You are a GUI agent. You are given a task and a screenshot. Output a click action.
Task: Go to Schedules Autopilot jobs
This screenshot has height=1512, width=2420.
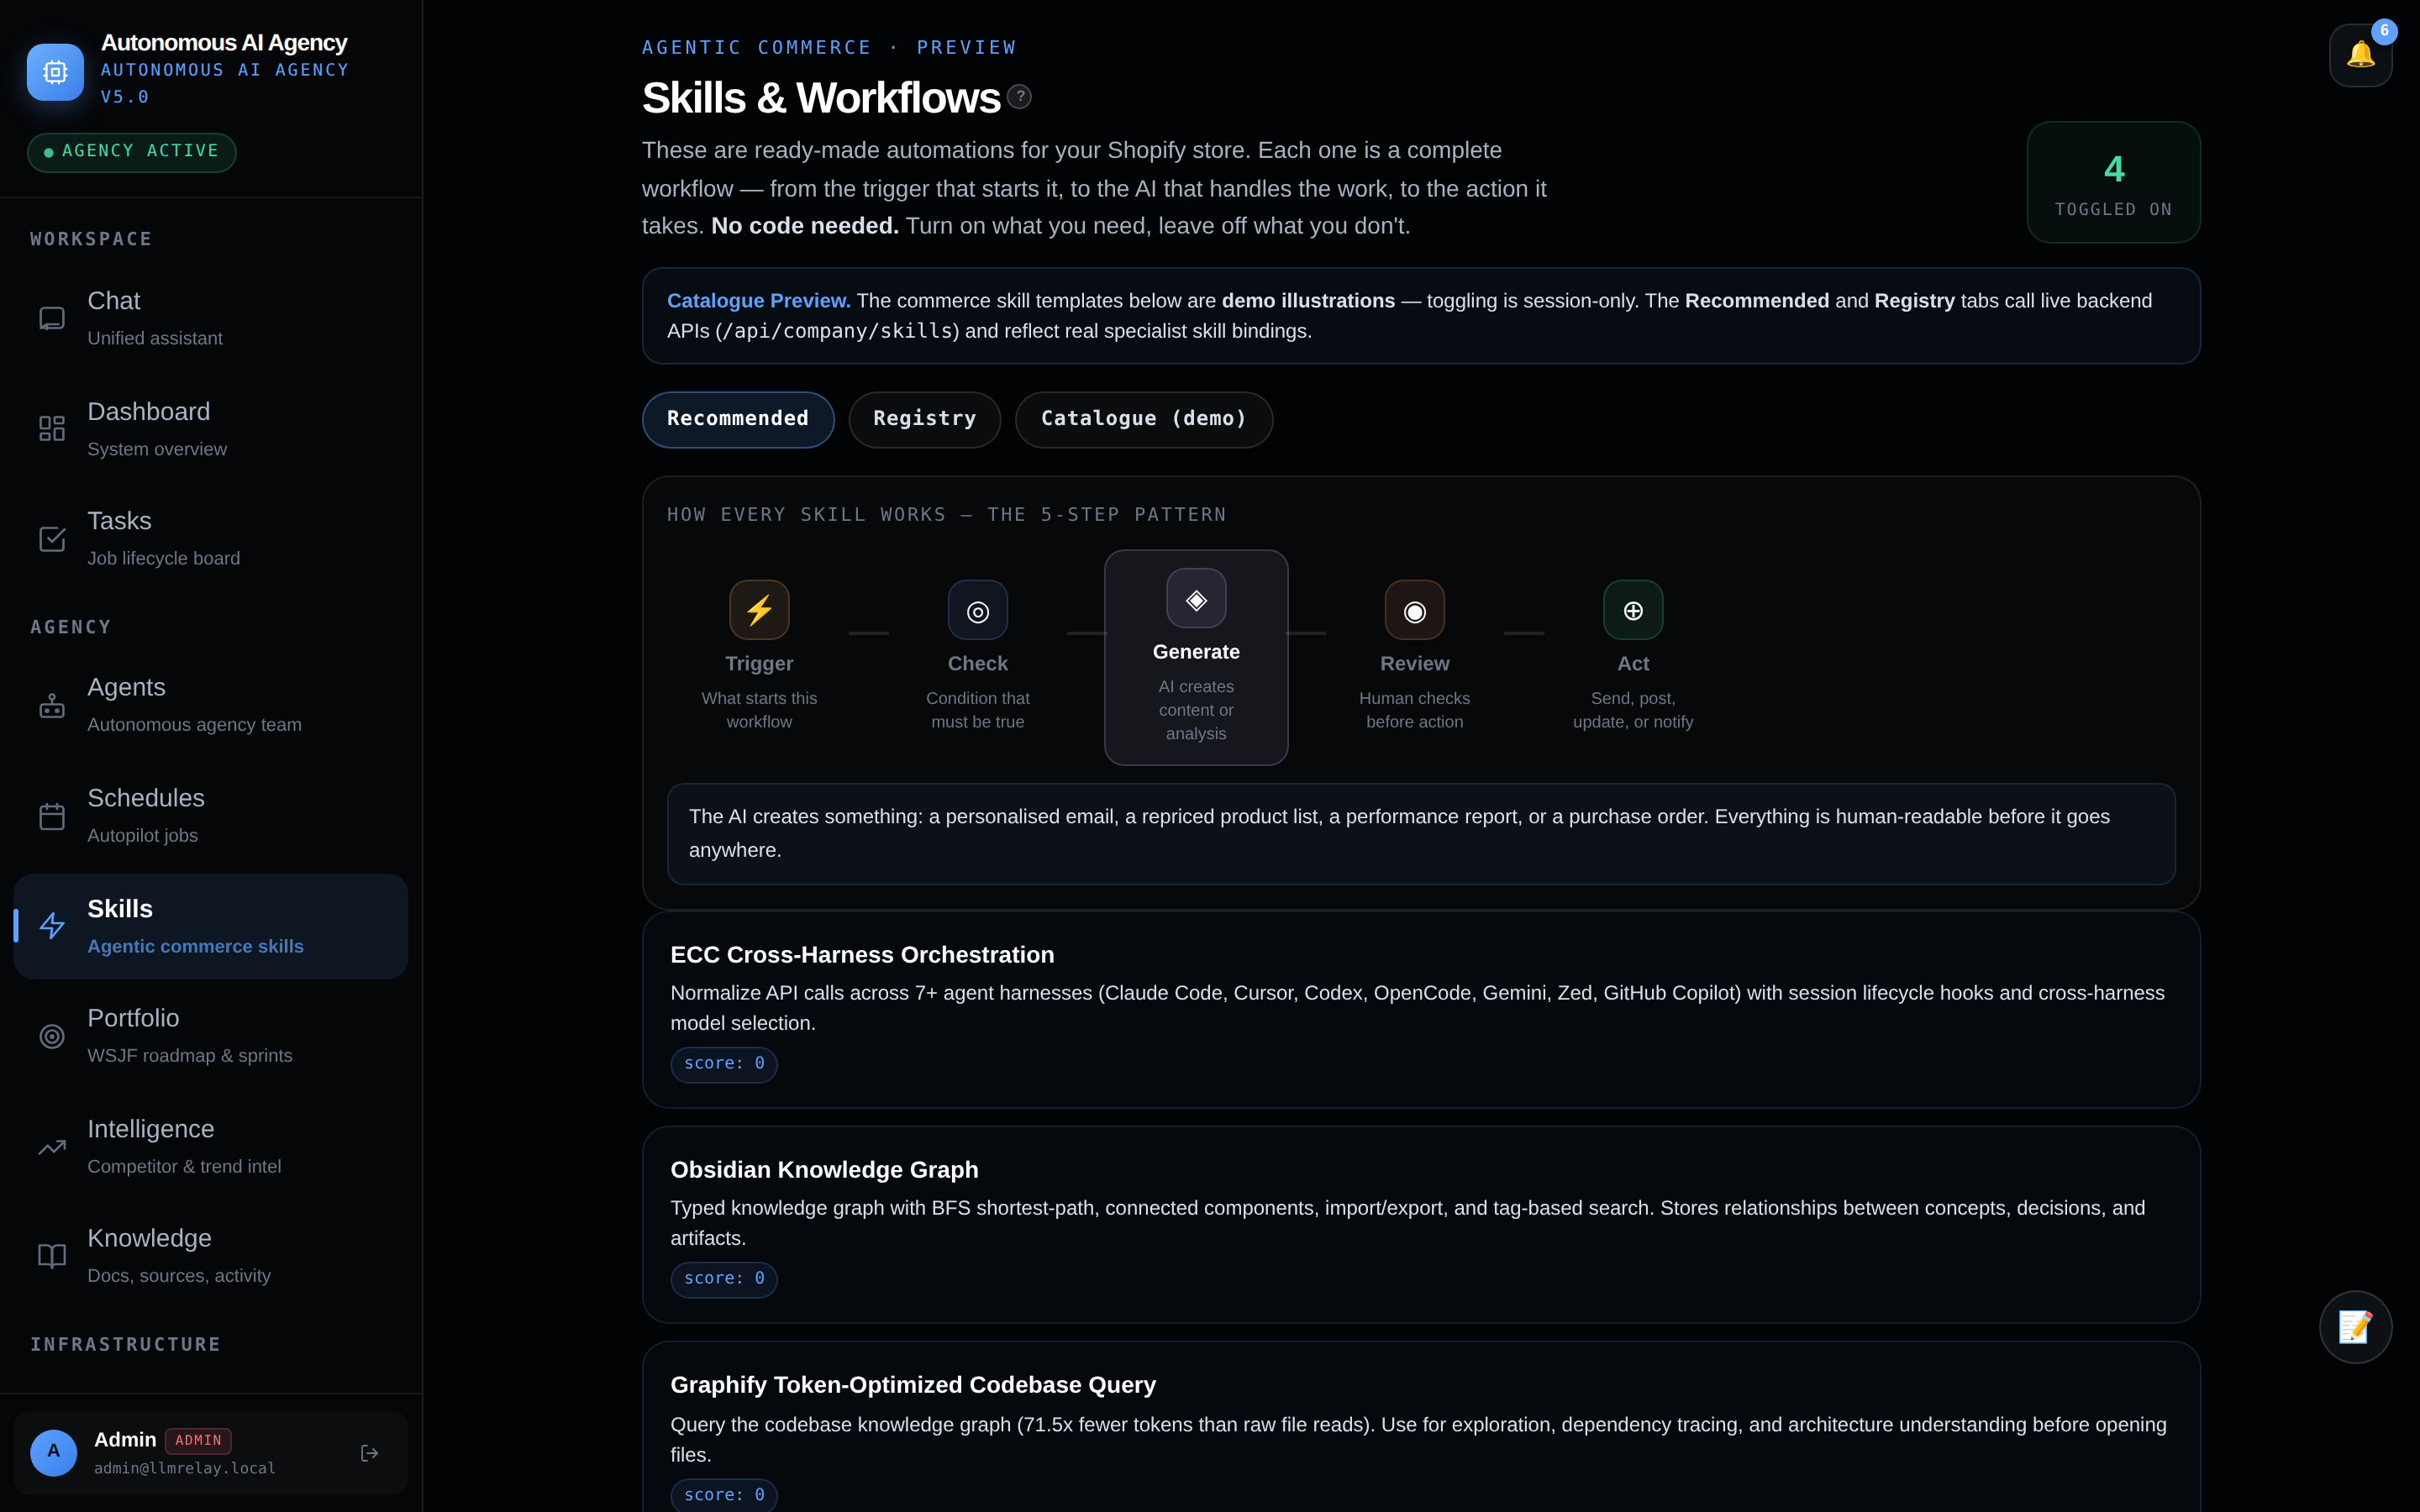click(x=211, y=816)
